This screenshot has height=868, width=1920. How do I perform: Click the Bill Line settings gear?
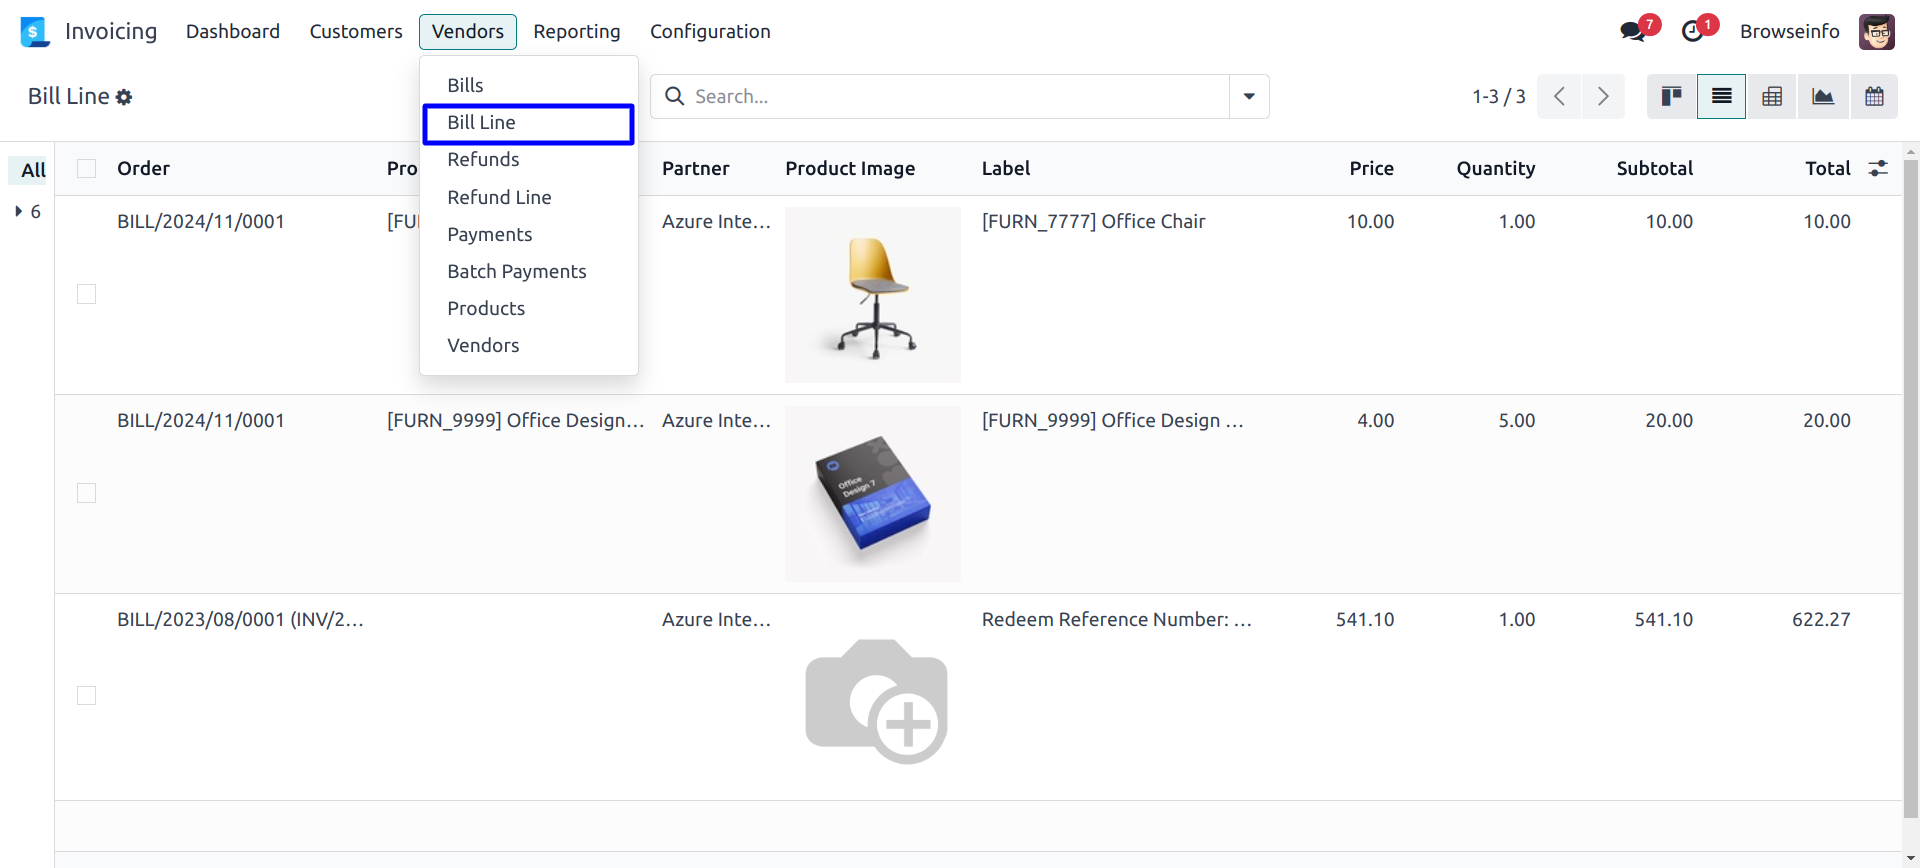point(124,97)
